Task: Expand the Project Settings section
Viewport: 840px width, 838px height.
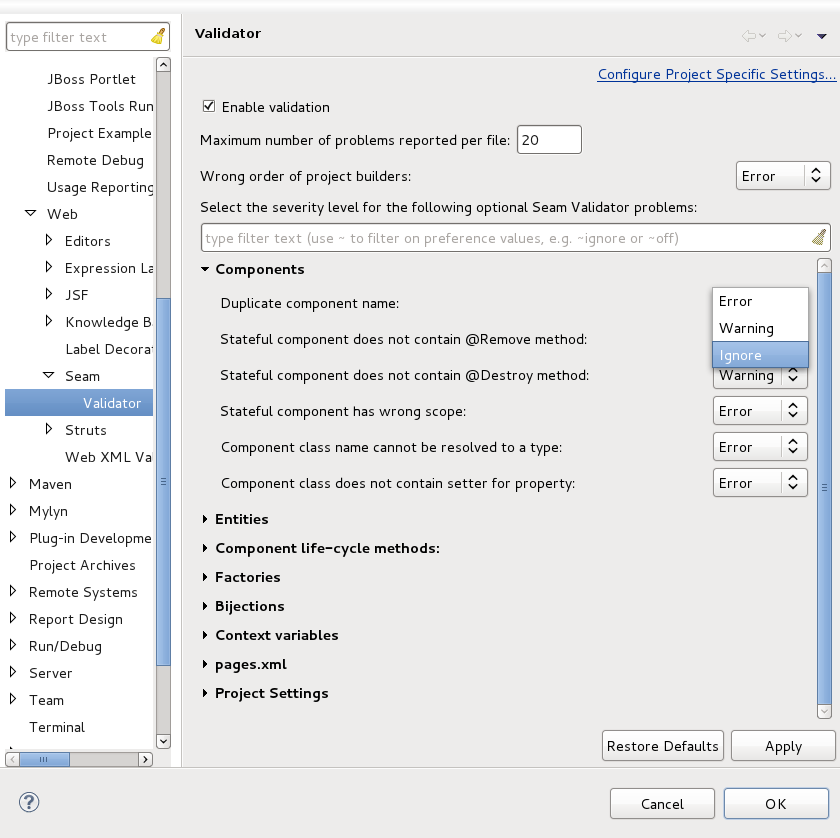Action: [x=205, y=693]
